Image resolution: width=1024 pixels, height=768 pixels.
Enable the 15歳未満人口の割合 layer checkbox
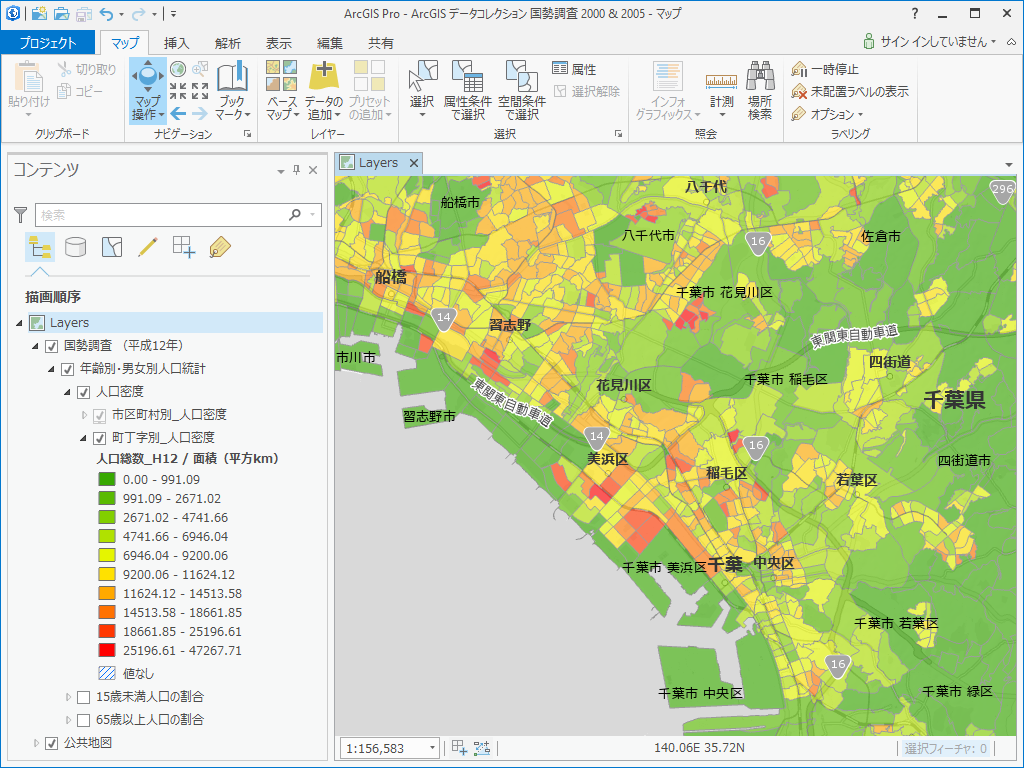(84, 696)
